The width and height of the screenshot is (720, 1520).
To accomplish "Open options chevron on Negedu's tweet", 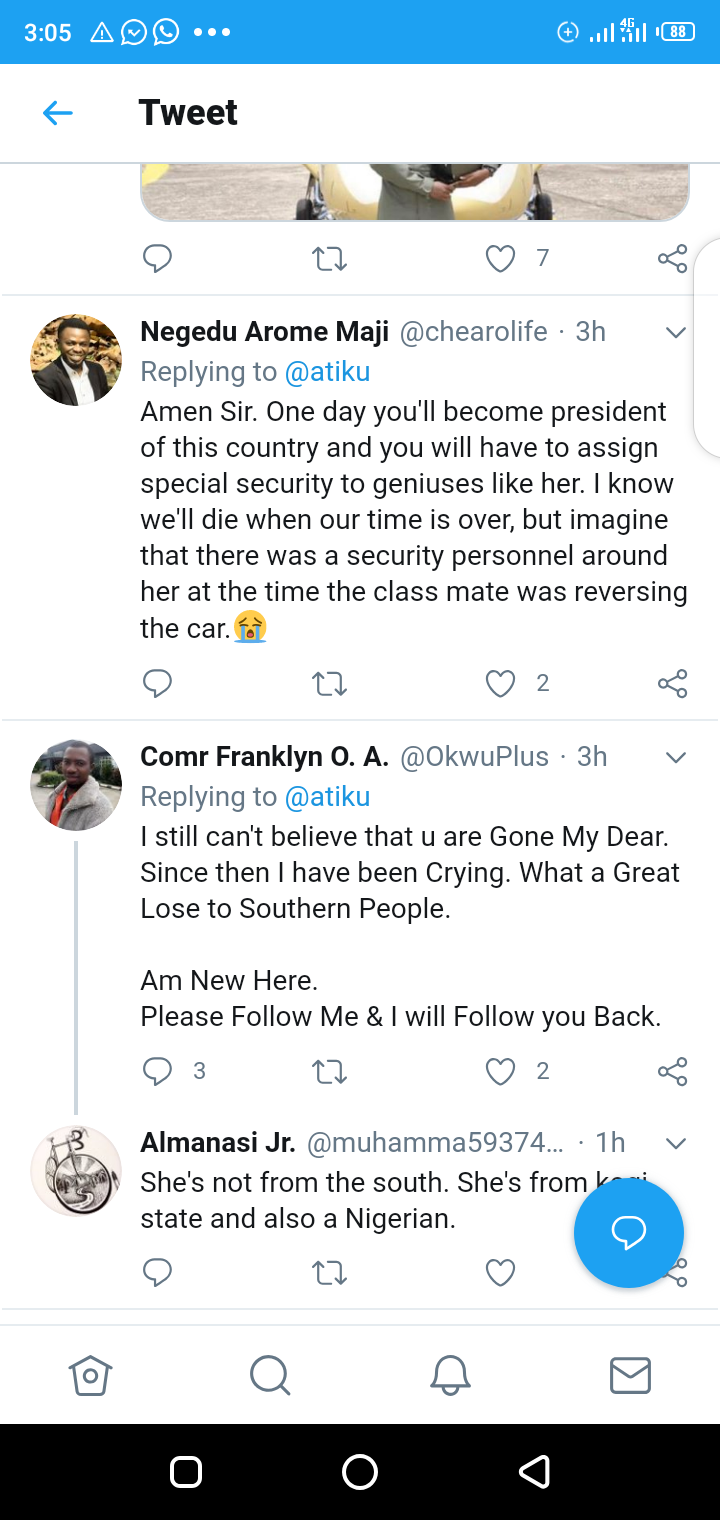I will (676, 332).
